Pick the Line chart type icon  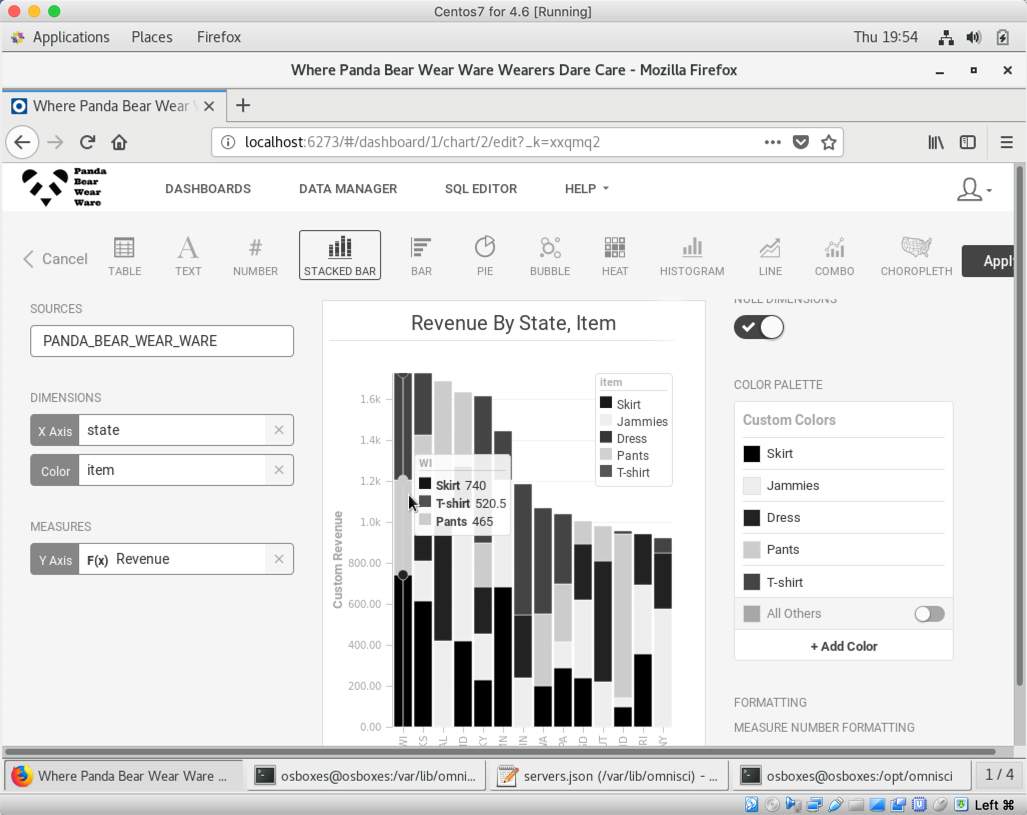(770, 255)
